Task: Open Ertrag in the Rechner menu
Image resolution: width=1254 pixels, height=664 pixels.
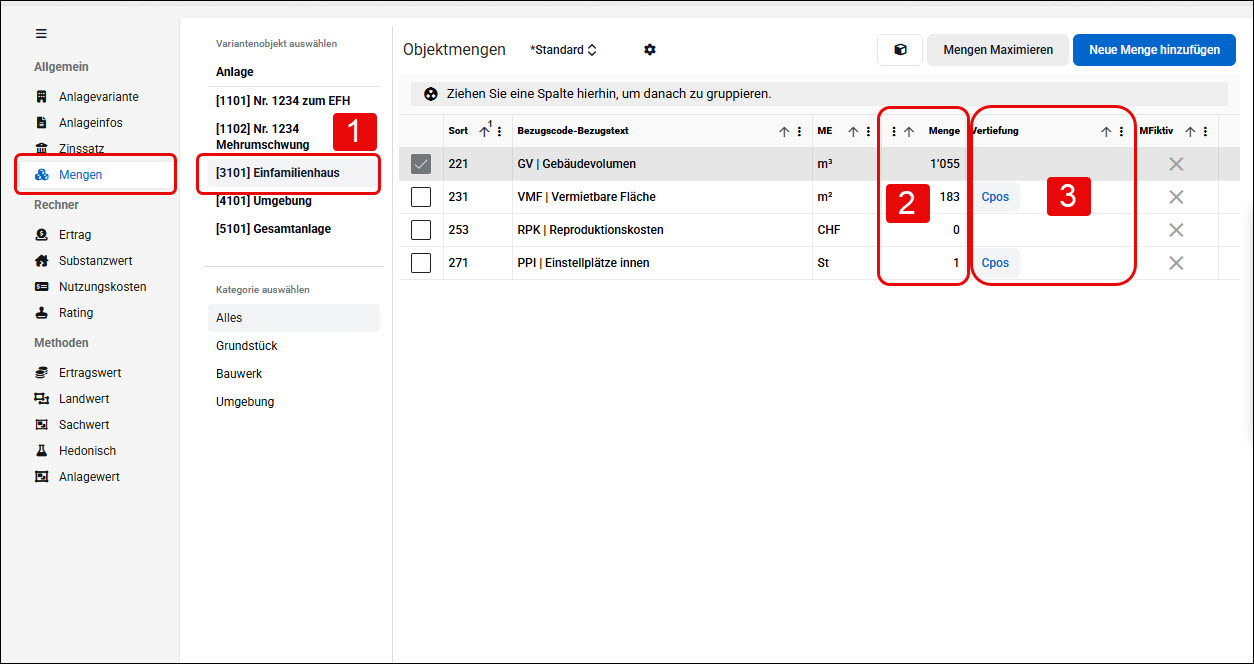Action: click(75, 235)
